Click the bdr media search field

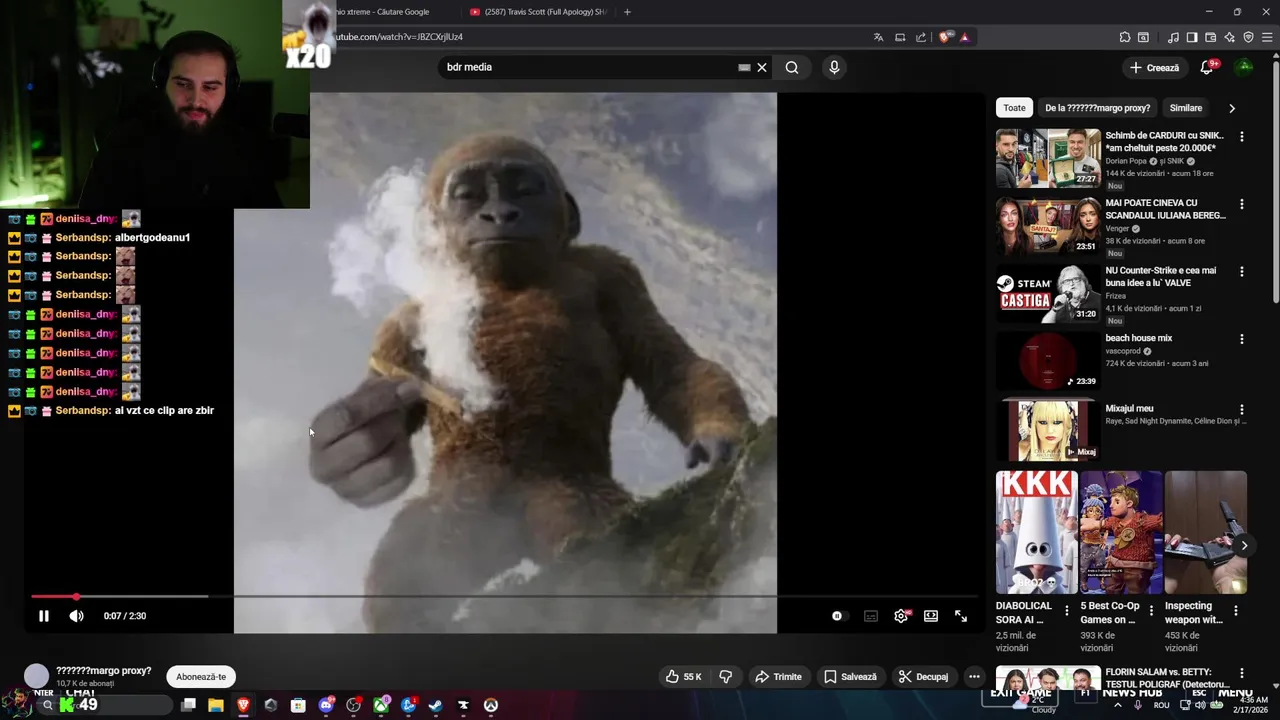pos(590,67)
